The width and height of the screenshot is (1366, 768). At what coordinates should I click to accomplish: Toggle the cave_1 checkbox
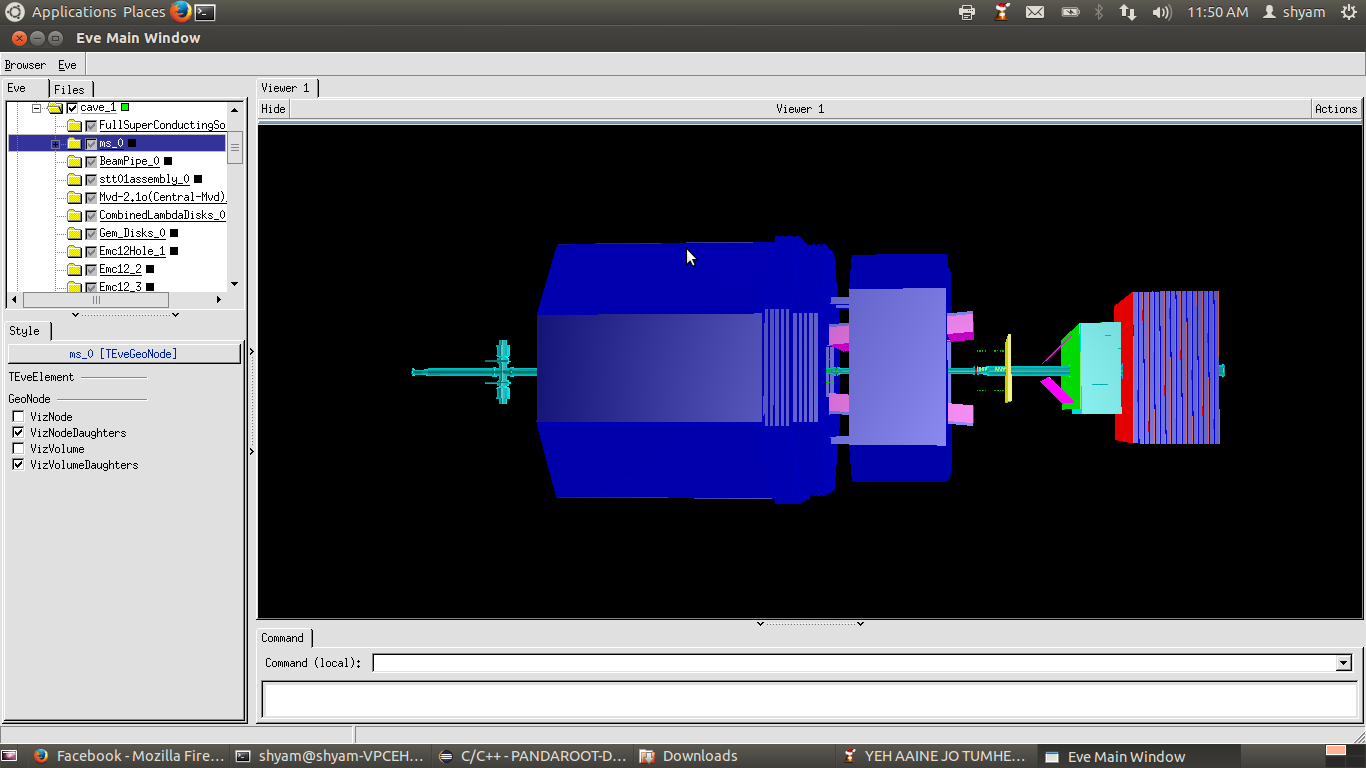coord(72,107)
